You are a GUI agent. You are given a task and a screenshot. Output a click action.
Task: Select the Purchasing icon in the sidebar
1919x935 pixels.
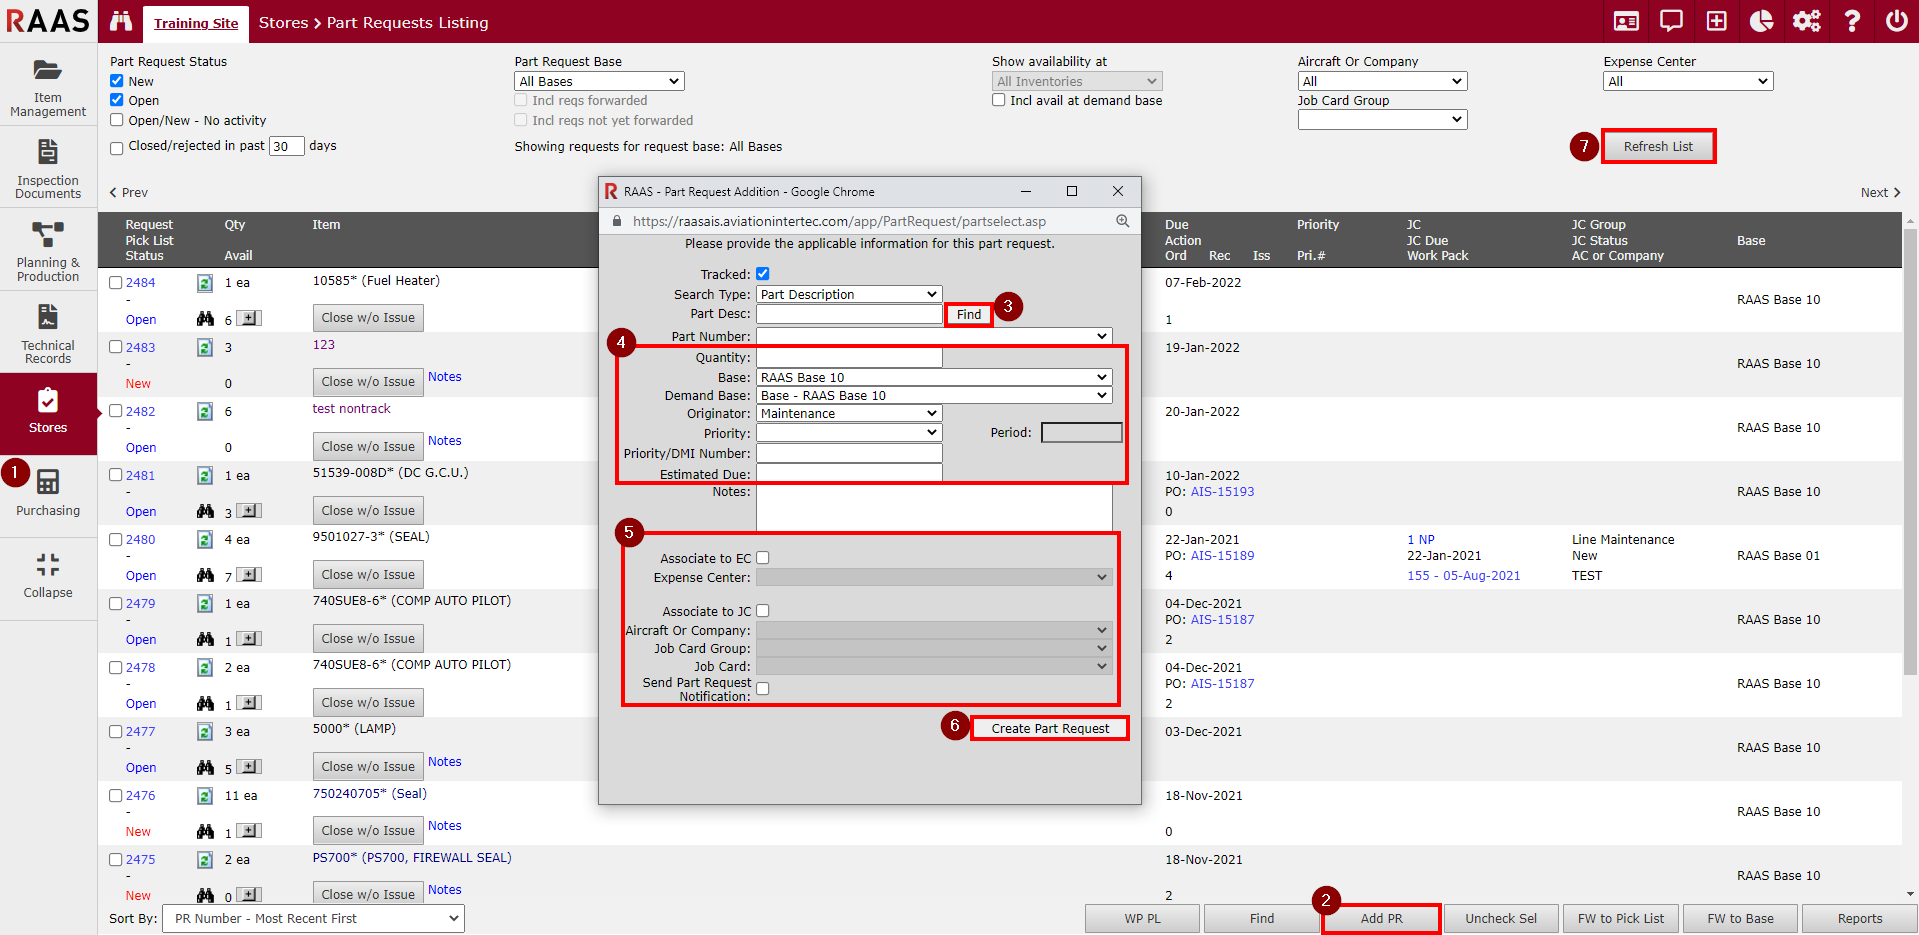tap(47, 492)
